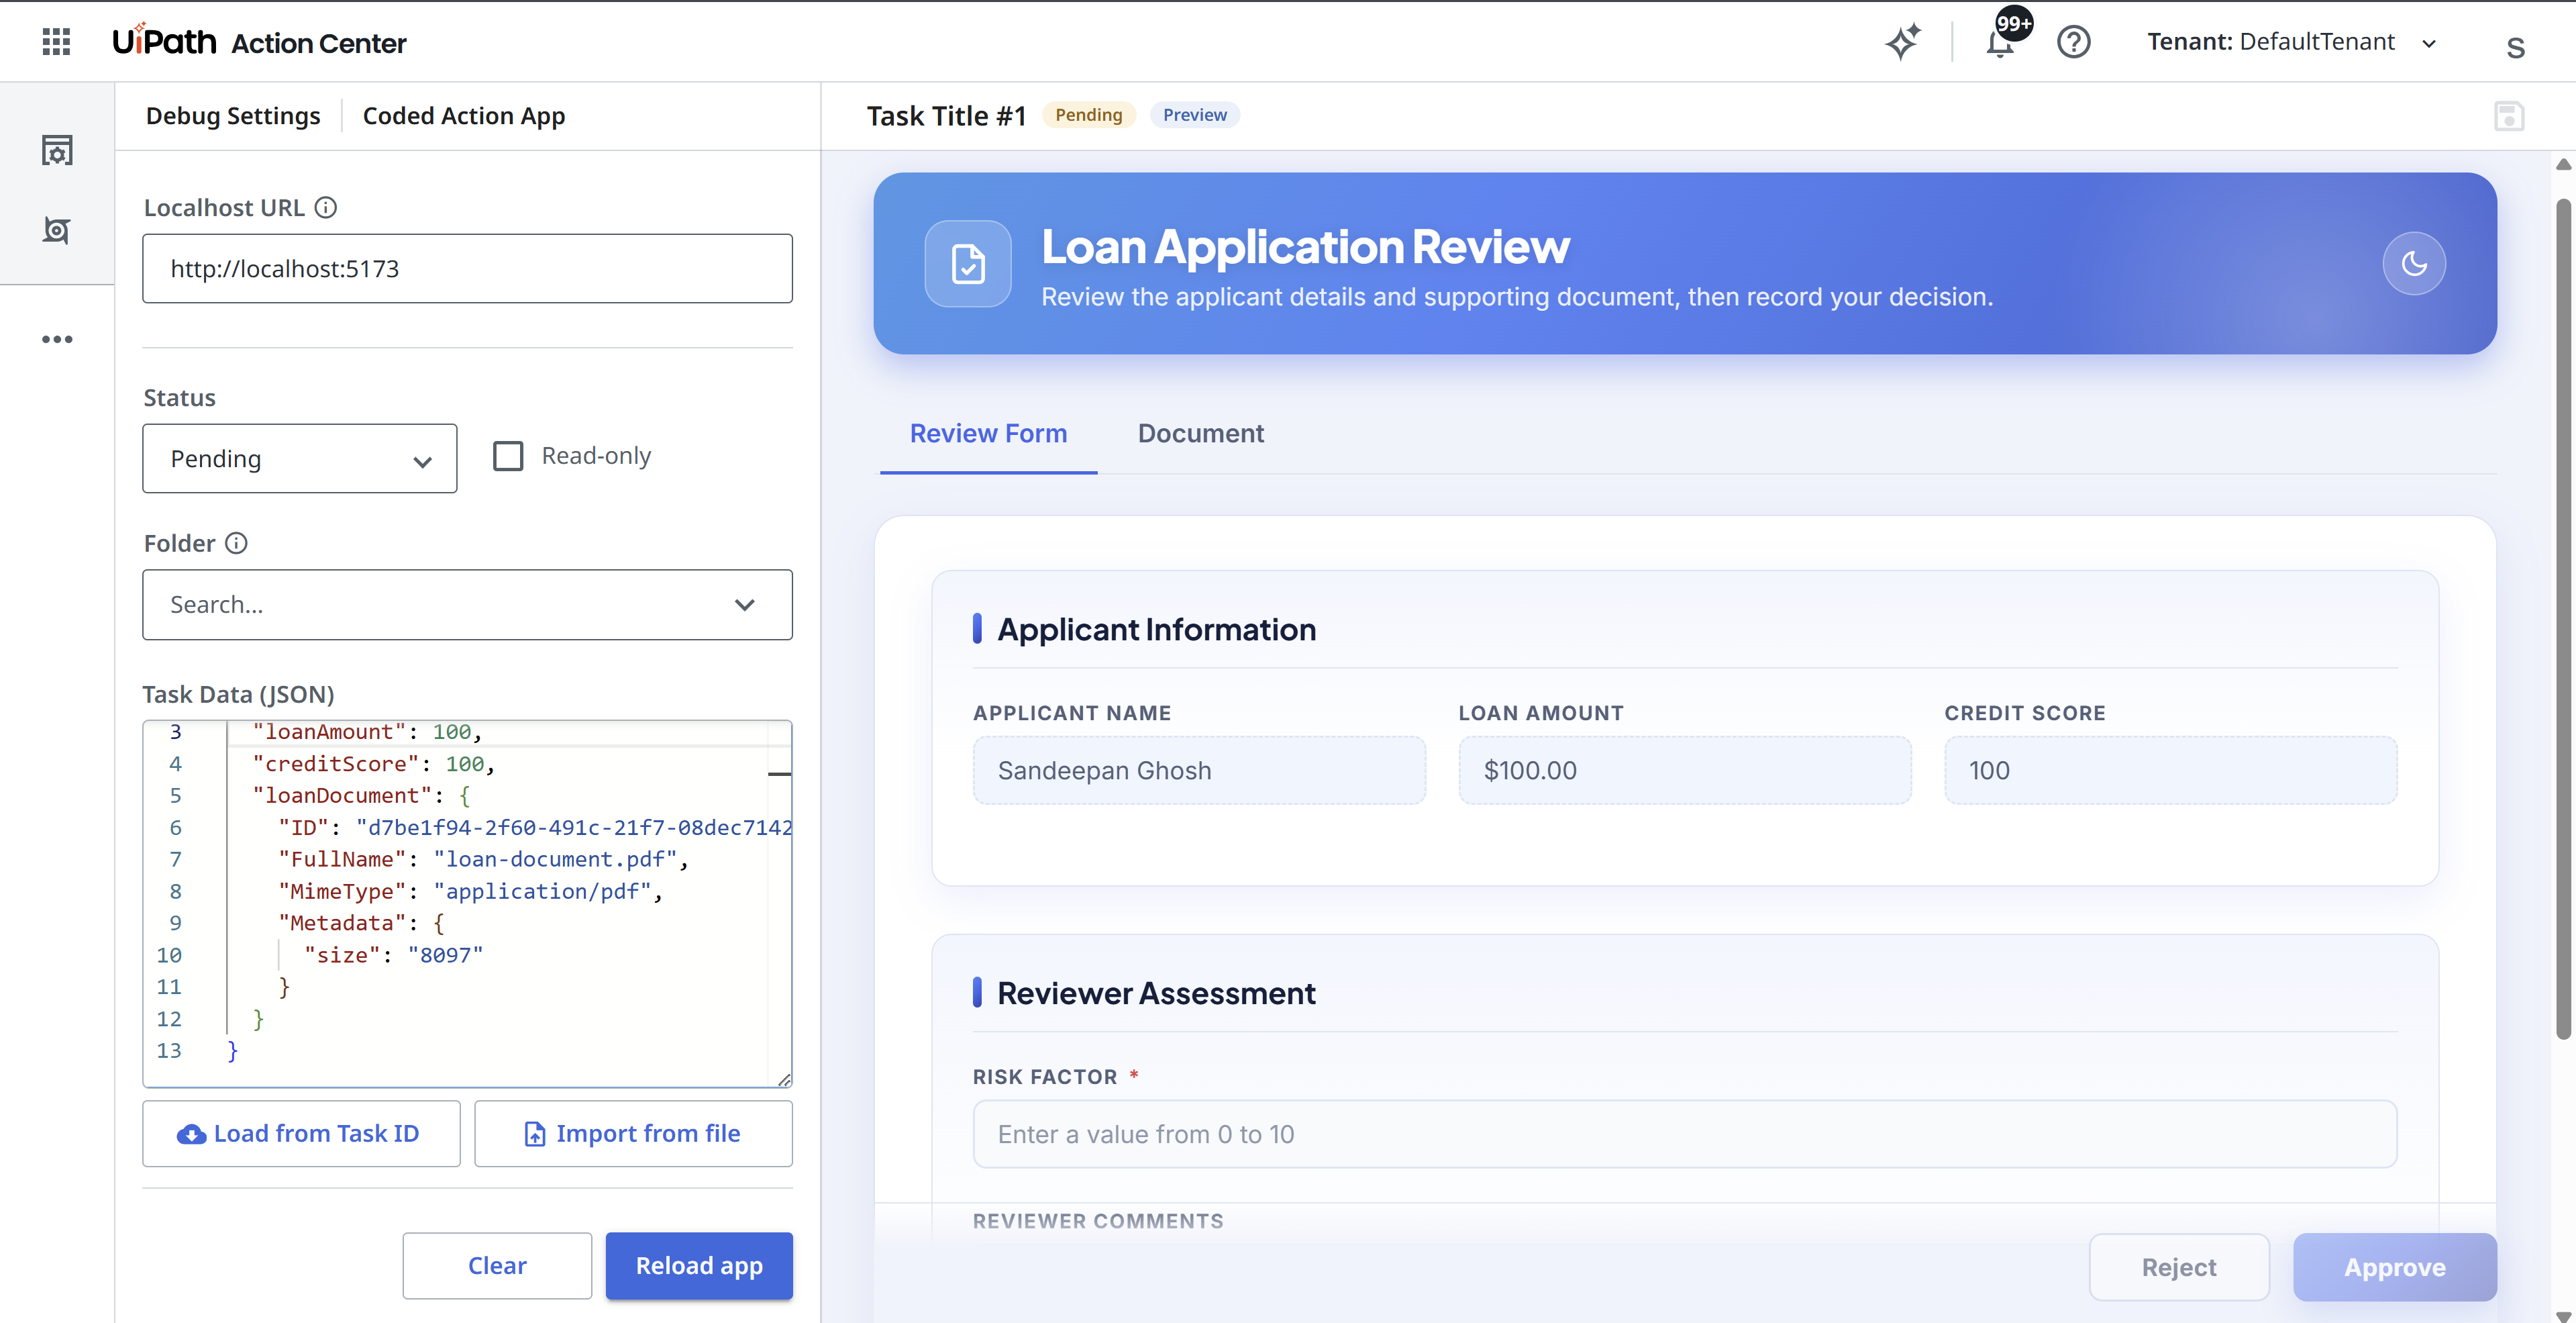
Task: Click the page vertical scrollbar
Action: point(2563,620)
